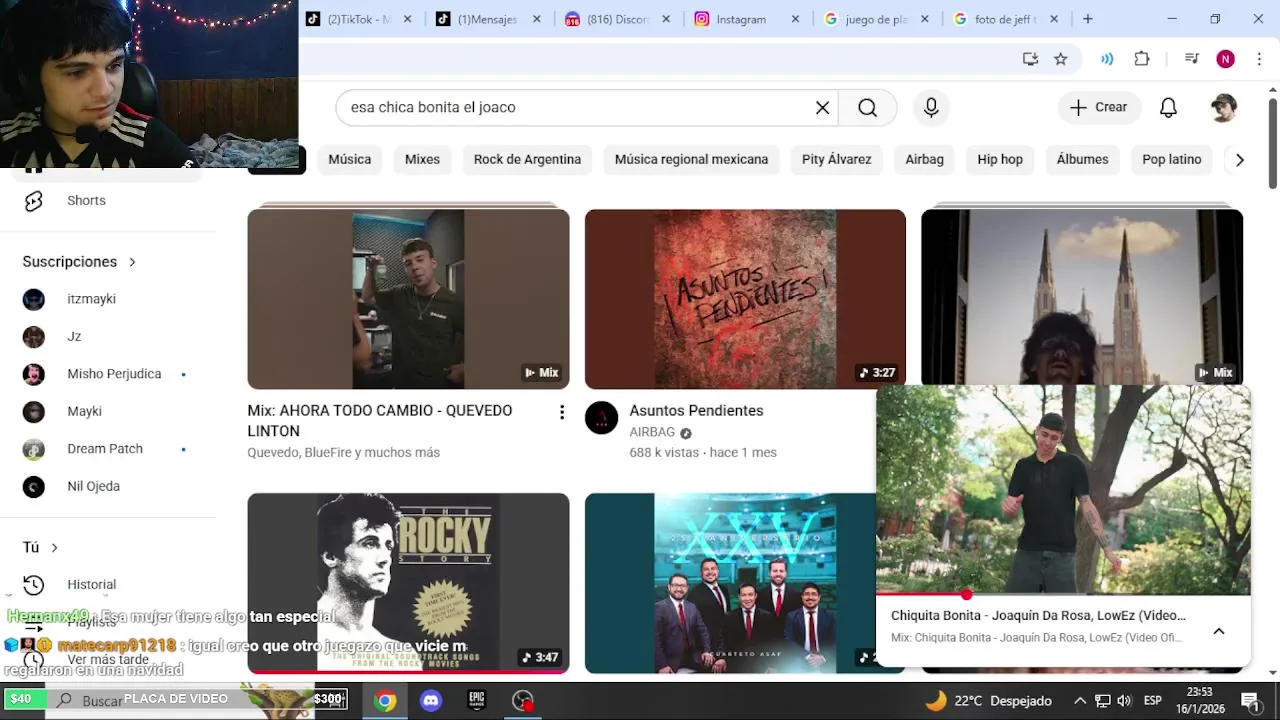1280x720 pixels.
Task: Open Chrome profile N icon
Action: 1225,59
